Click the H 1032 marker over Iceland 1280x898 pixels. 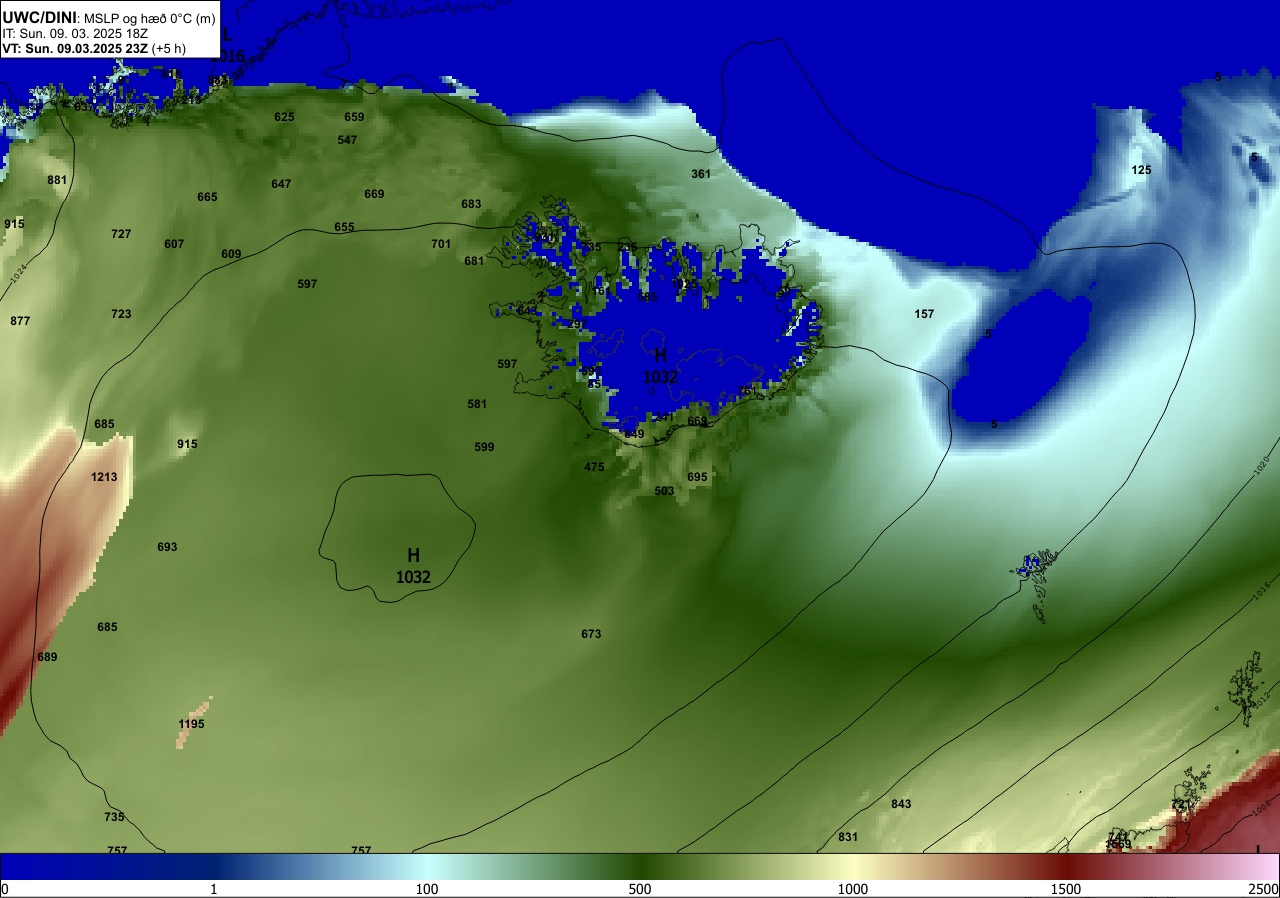(x=660, y=366)
